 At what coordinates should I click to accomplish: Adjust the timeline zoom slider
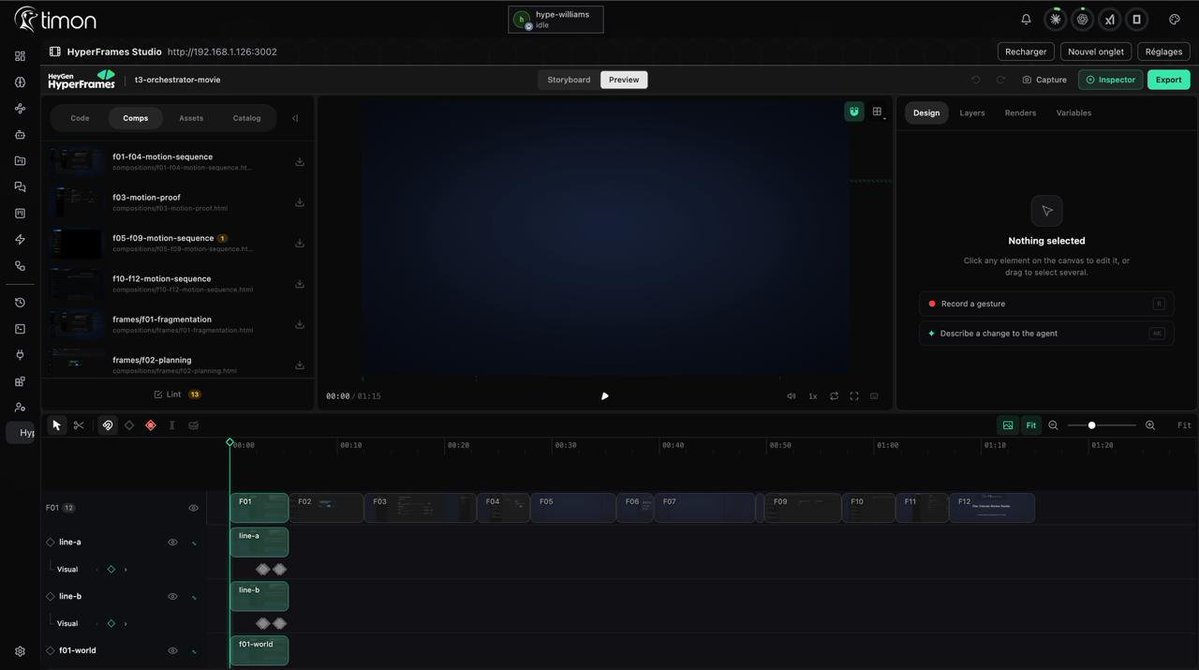[1102, 425]
